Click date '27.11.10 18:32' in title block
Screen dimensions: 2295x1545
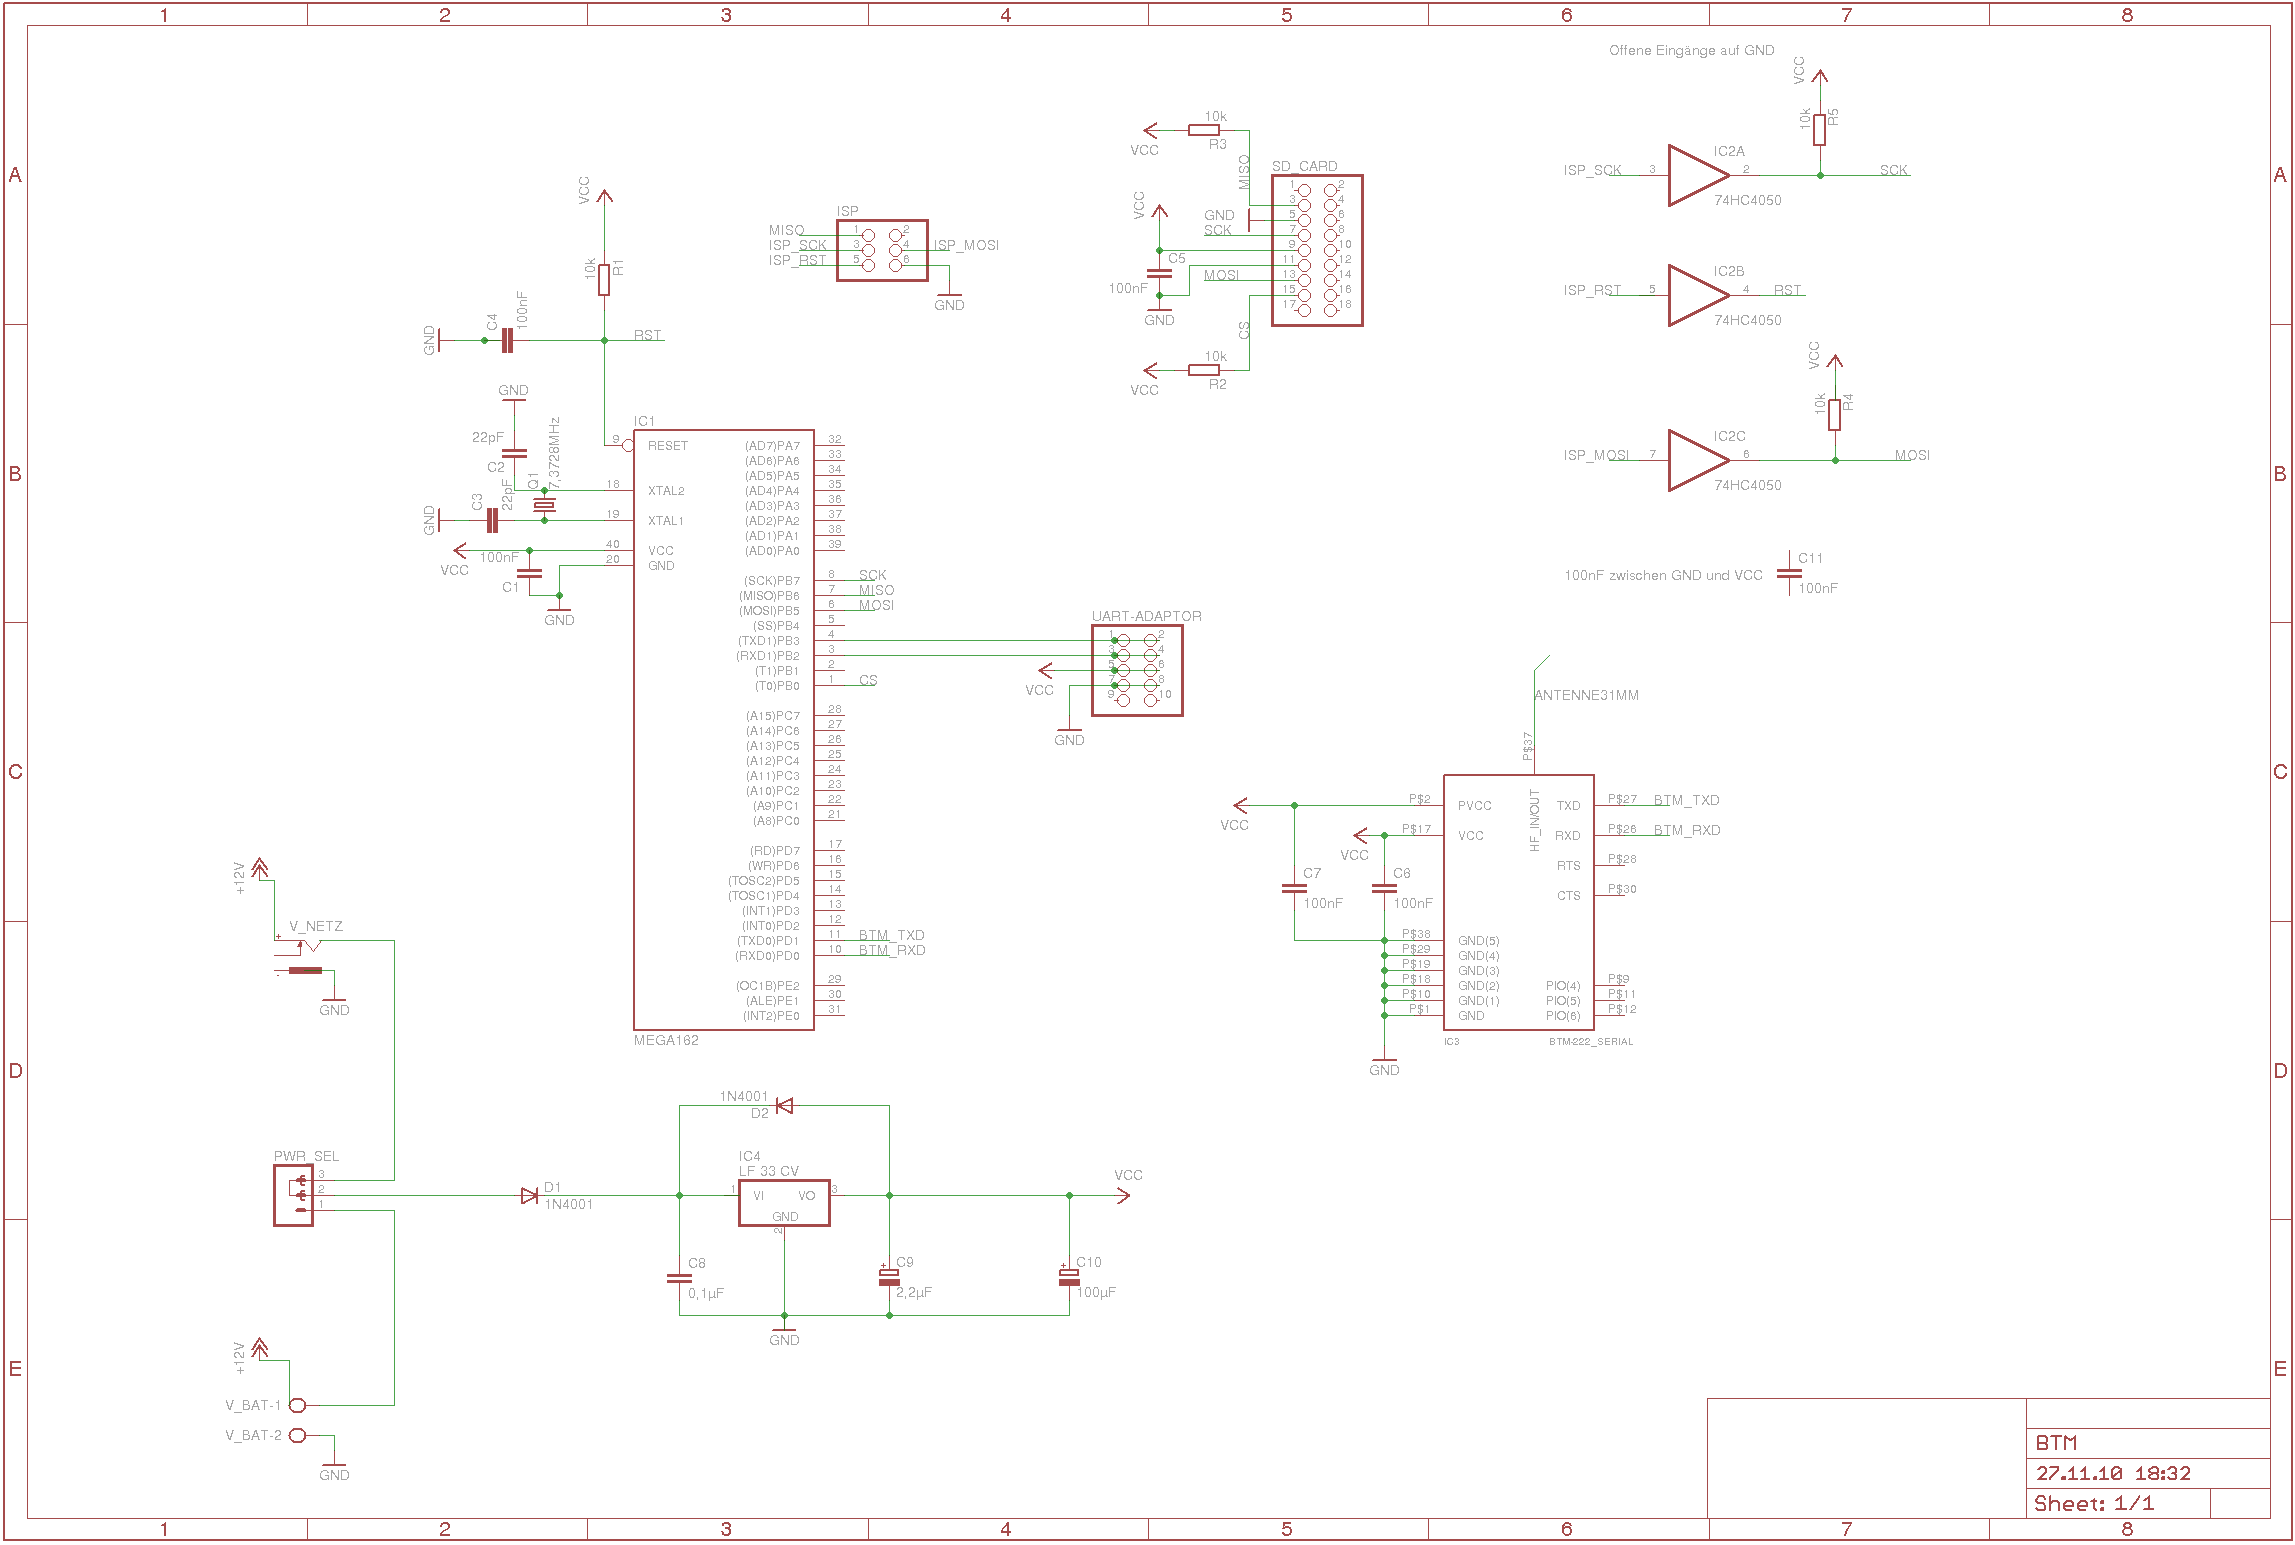tap(2113, 1473)
